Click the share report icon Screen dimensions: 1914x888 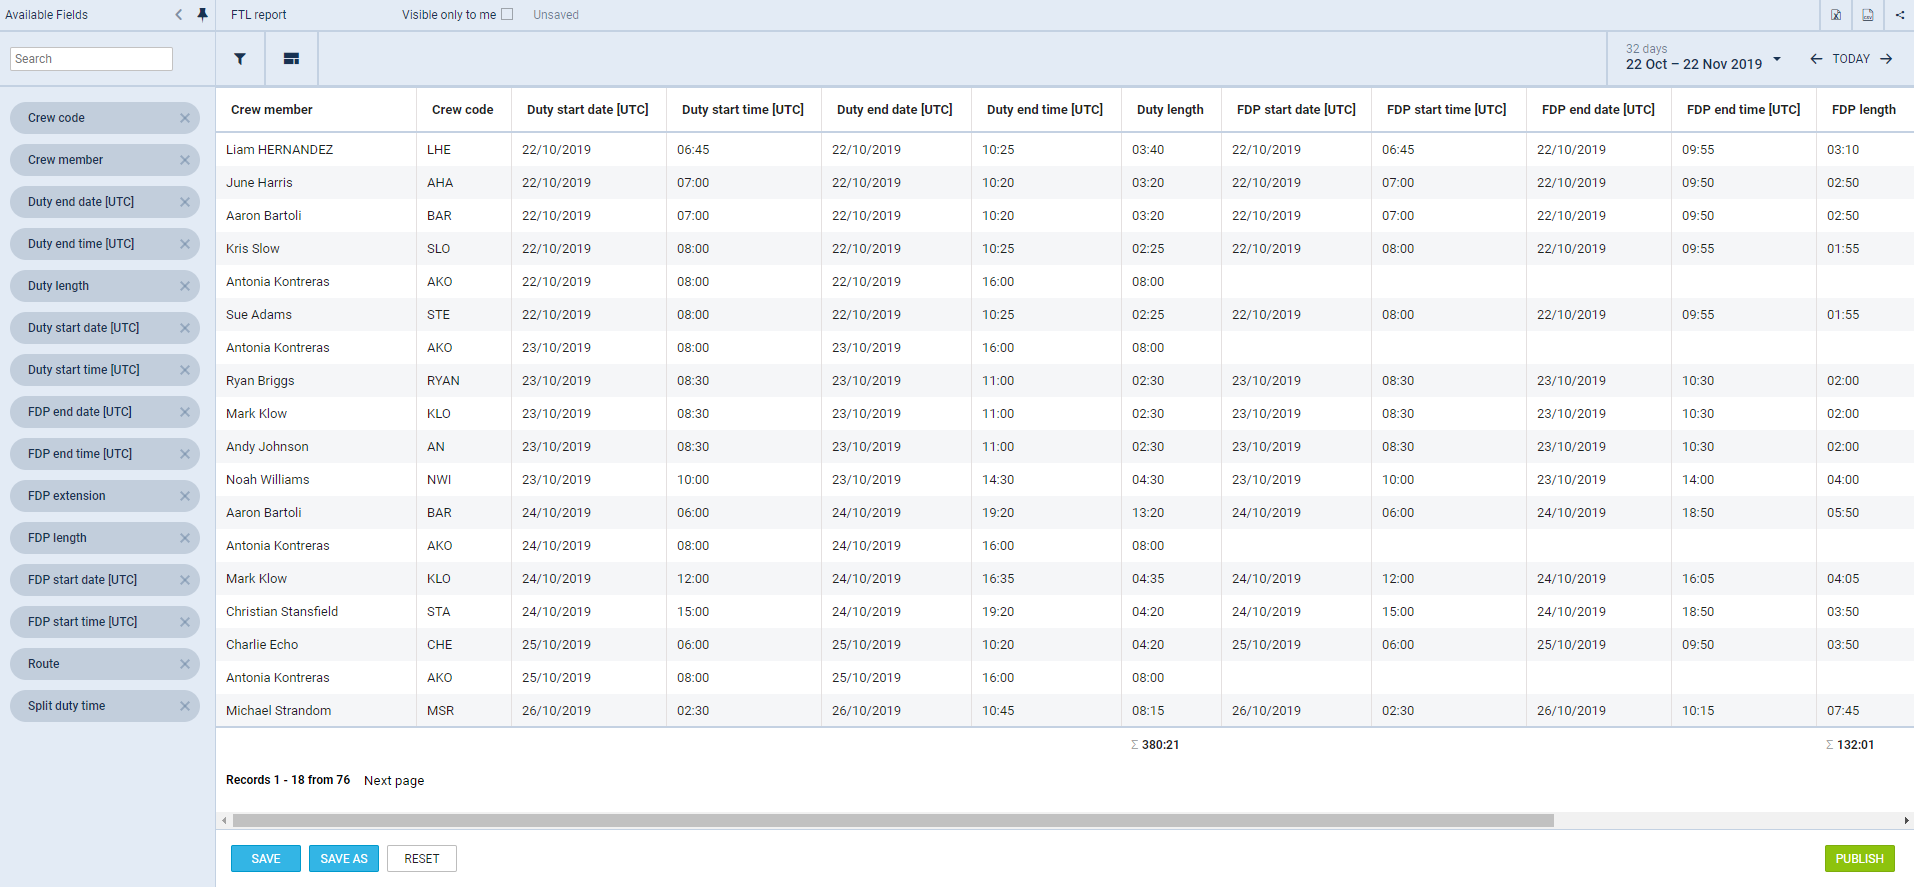tap(1899, 15)
